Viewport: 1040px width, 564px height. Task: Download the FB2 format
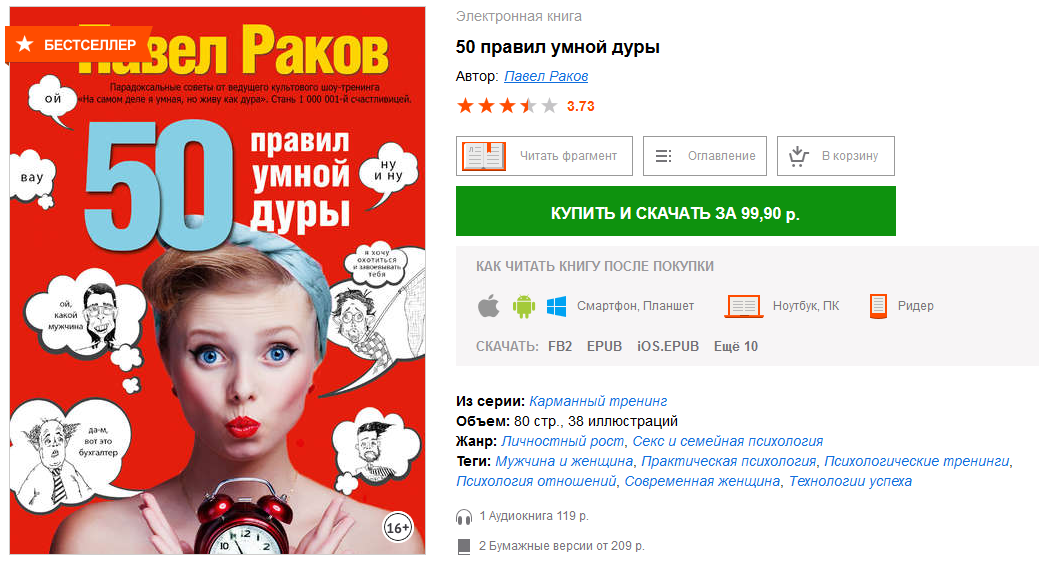tap(560, 346)
